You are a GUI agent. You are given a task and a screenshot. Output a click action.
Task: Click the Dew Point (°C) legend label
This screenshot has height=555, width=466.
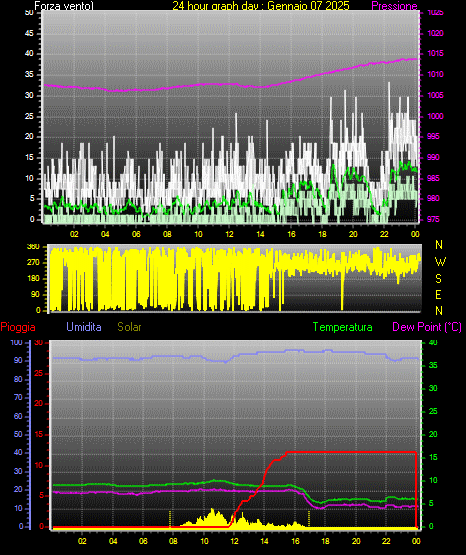coord(427,327)
